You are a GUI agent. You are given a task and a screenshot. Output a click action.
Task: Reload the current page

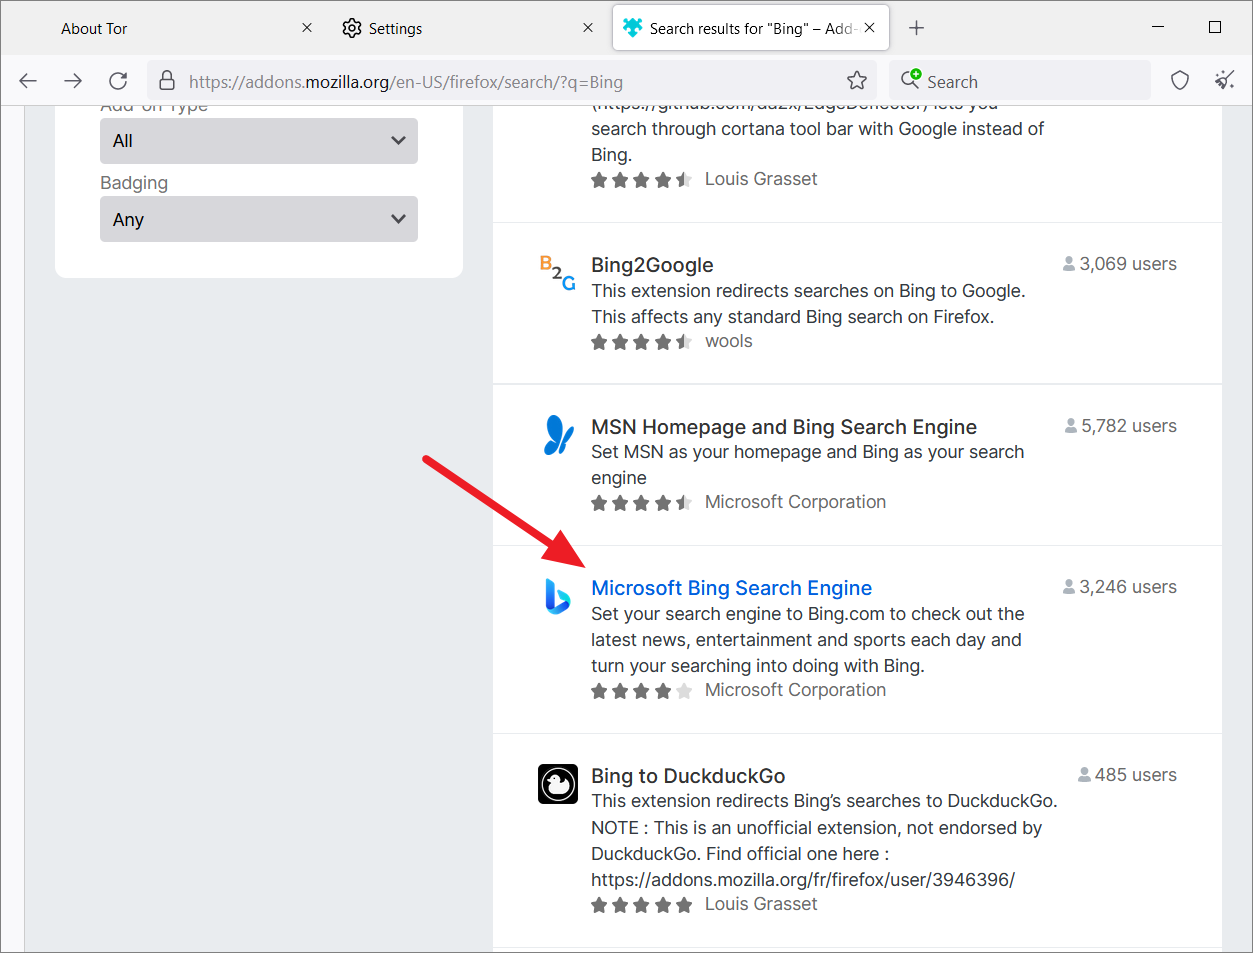coord(118,81)
